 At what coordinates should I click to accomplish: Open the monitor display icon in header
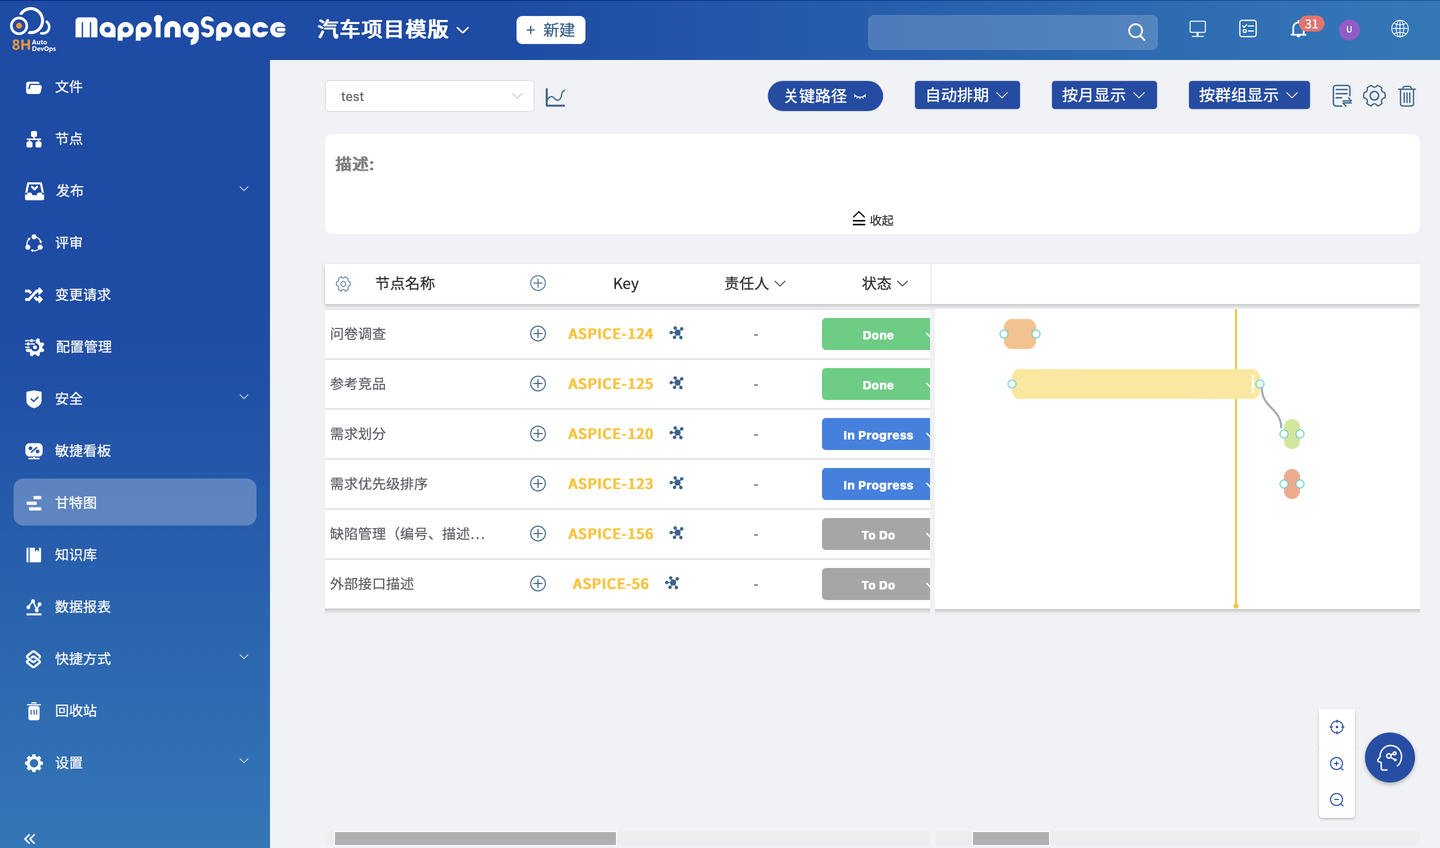[x=1197, y=29]
